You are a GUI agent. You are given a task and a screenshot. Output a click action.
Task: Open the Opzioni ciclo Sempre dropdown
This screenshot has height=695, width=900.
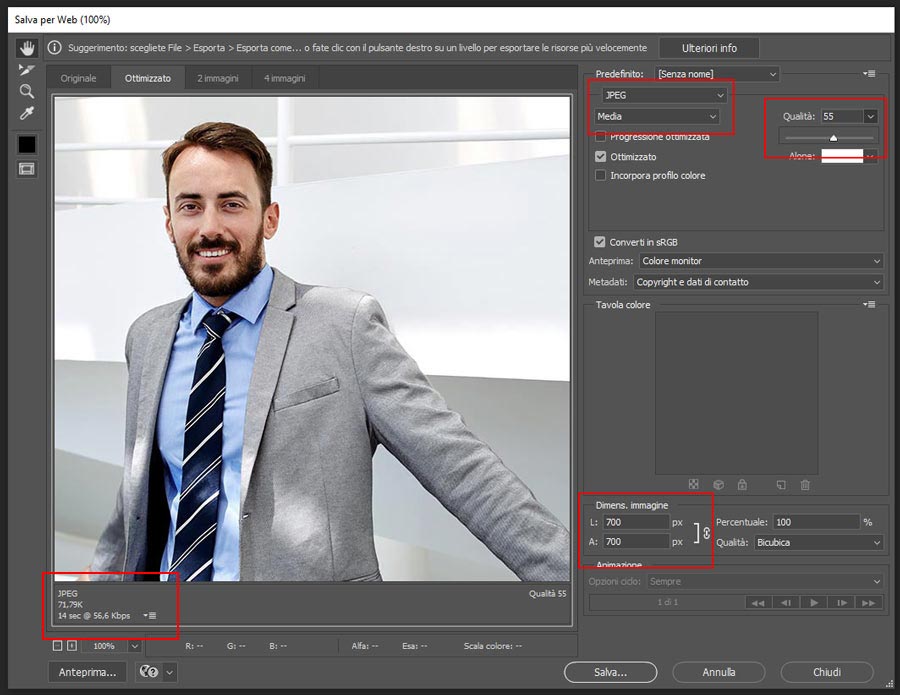(765, 581)
